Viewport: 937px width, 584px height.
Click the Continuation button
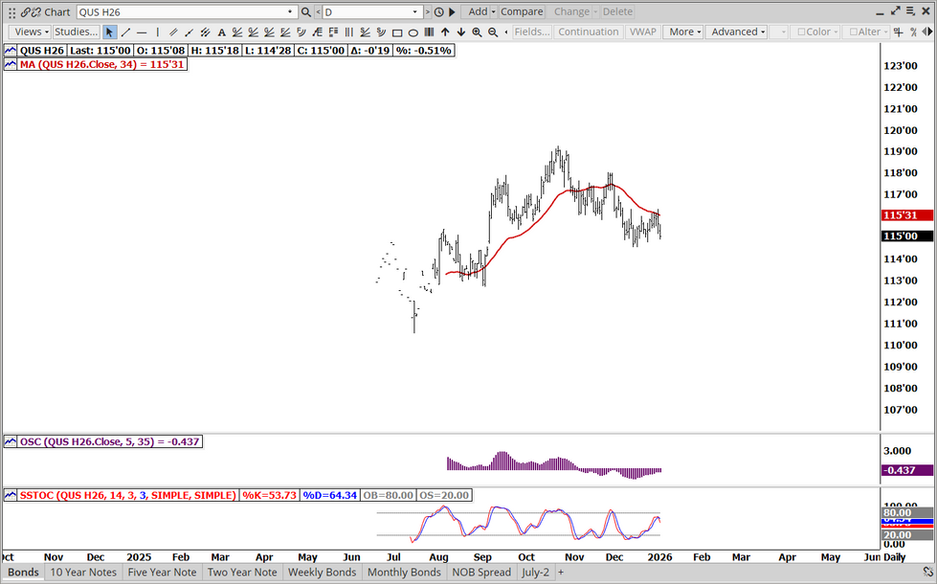click(588, 32)
